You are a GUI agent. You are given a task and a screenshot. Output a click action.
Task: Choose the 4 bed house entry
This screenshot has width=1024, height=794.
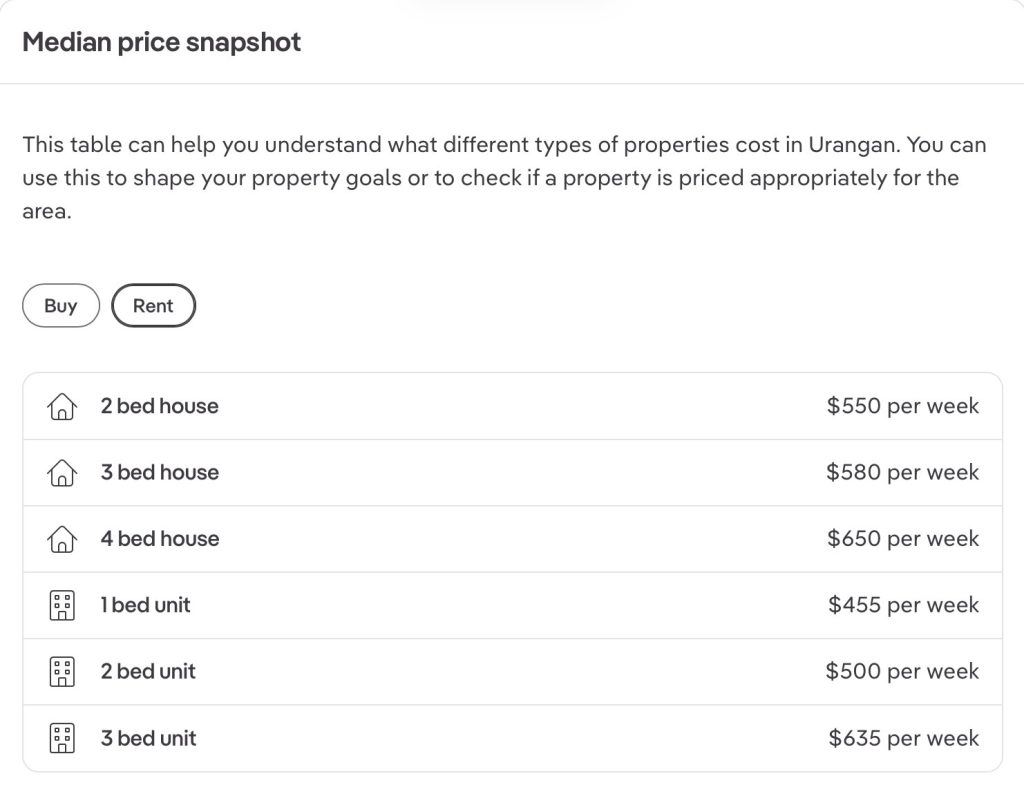tap(513, 539)
